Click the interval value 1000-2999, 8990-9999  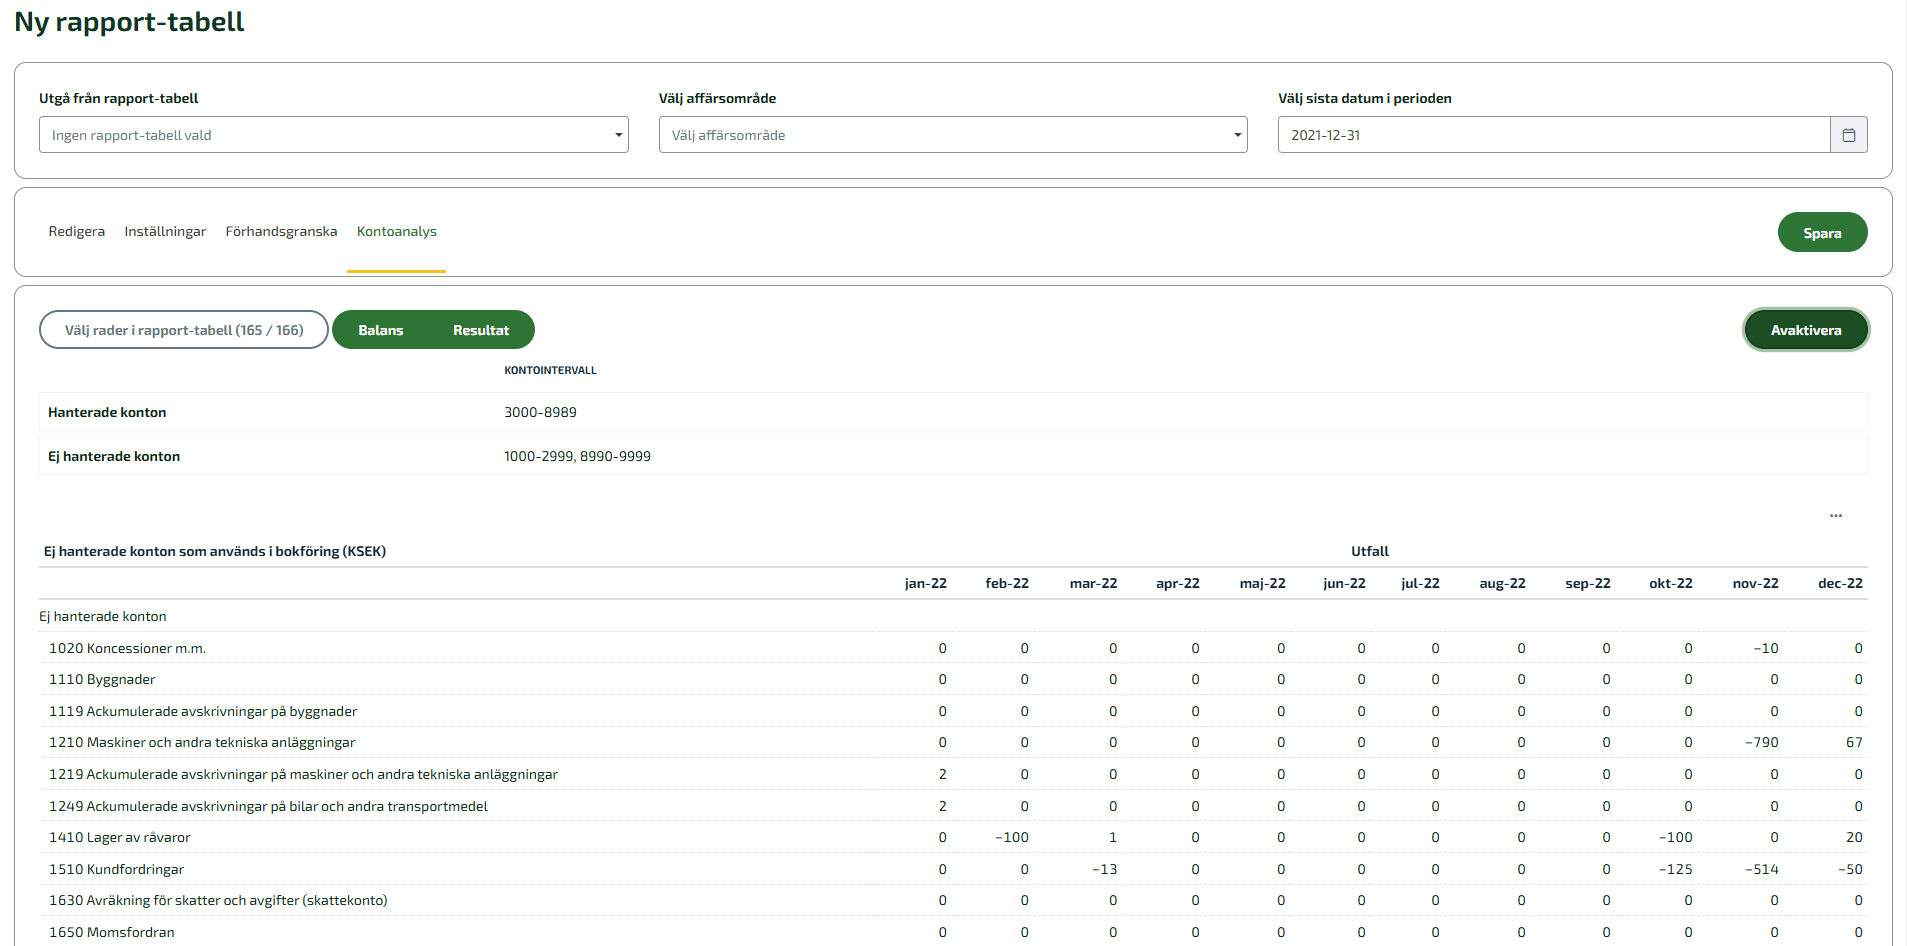click(577, 456)
